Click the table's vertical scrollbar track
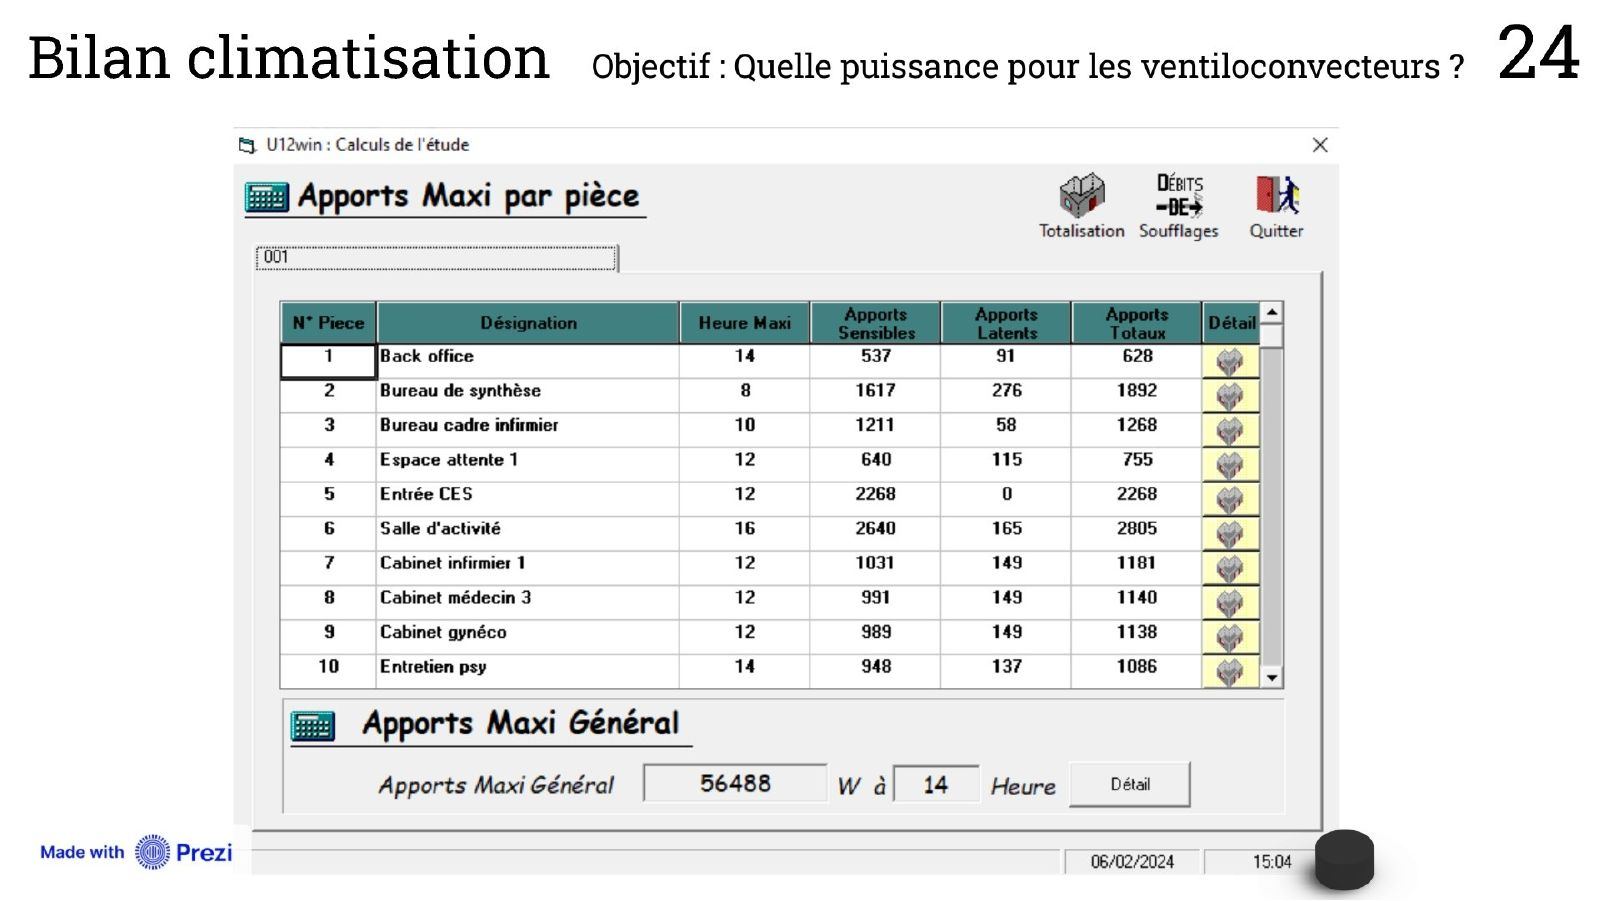Screen dimensions: 1600x901 [x=1272, y=505]
